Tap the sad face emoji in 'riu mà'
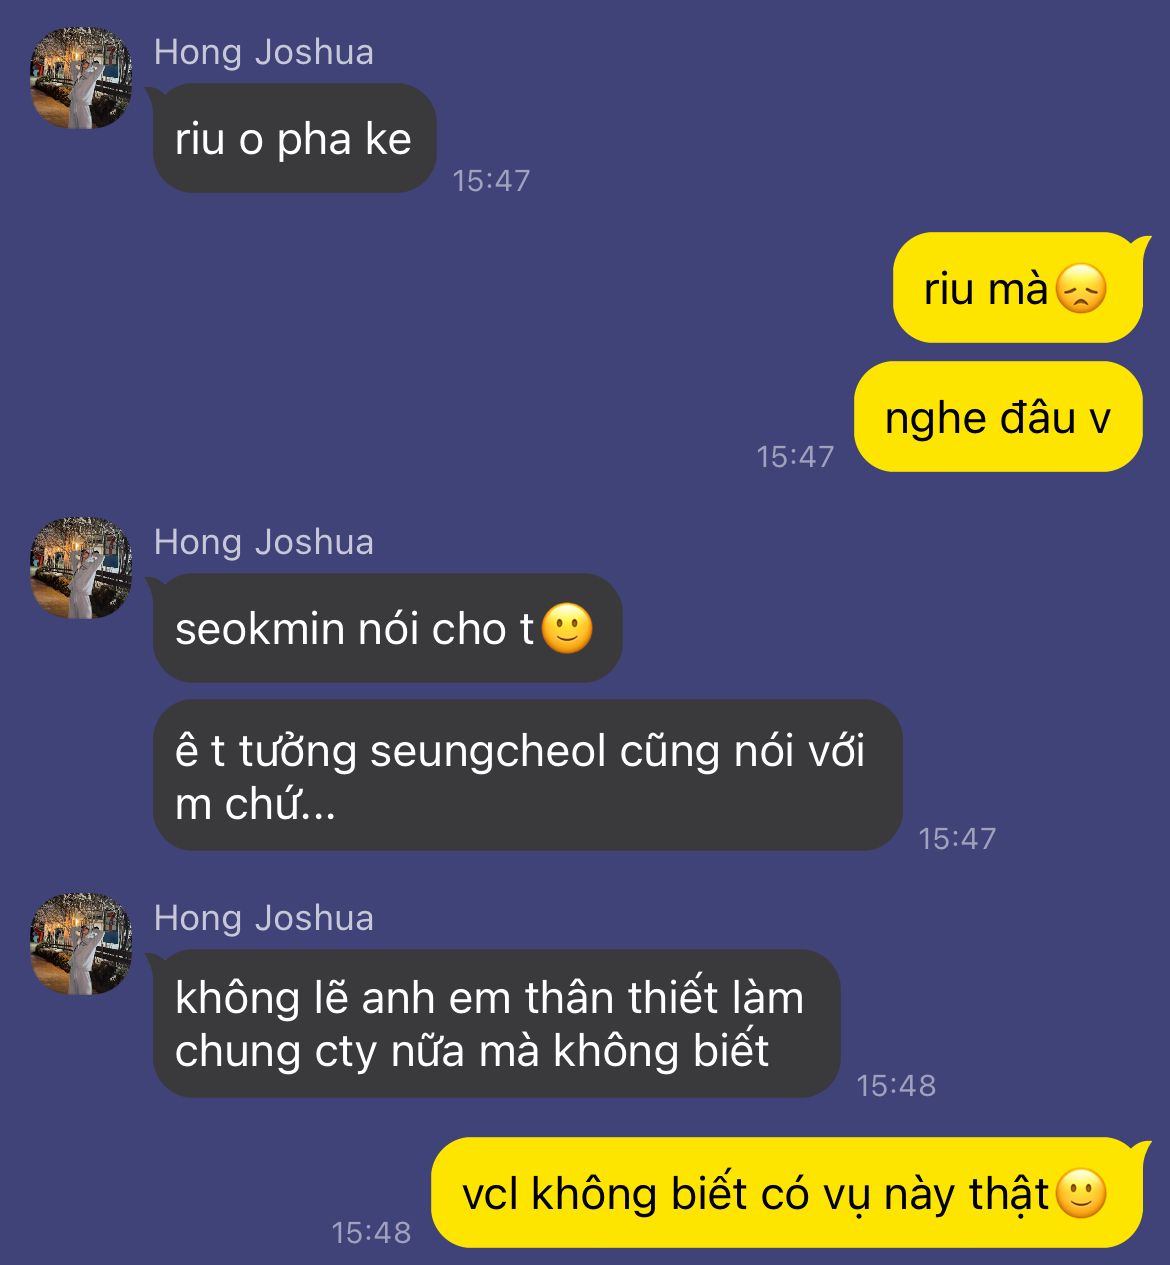Screen dimensions: 1170x1265 (1081, 289)
